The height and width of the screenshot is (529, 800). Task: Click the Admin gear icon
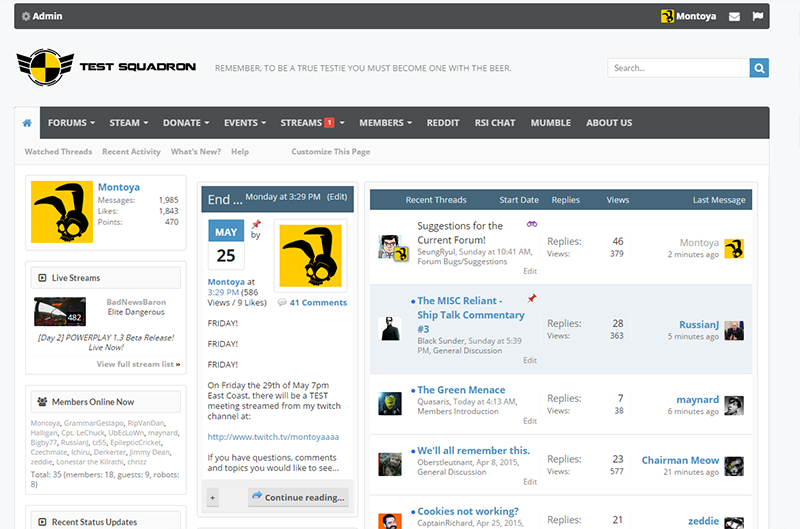[x=26, y=17]
